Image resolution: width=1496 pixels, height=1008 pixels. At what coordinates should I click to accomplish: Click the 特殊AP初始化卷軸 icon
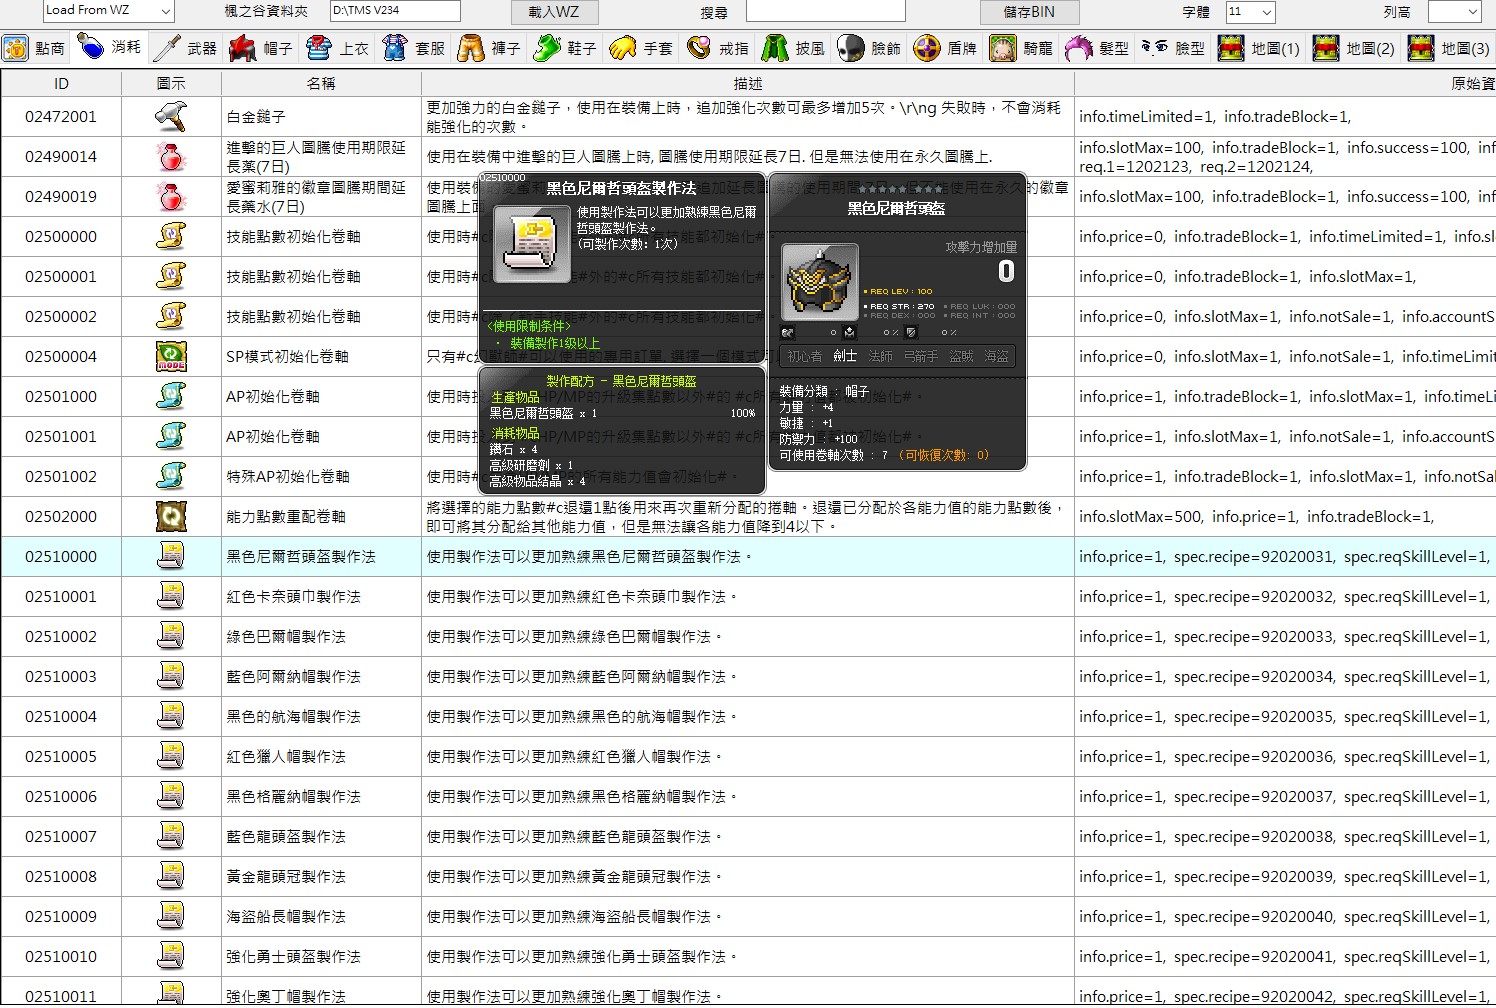(x=171, y=477)
